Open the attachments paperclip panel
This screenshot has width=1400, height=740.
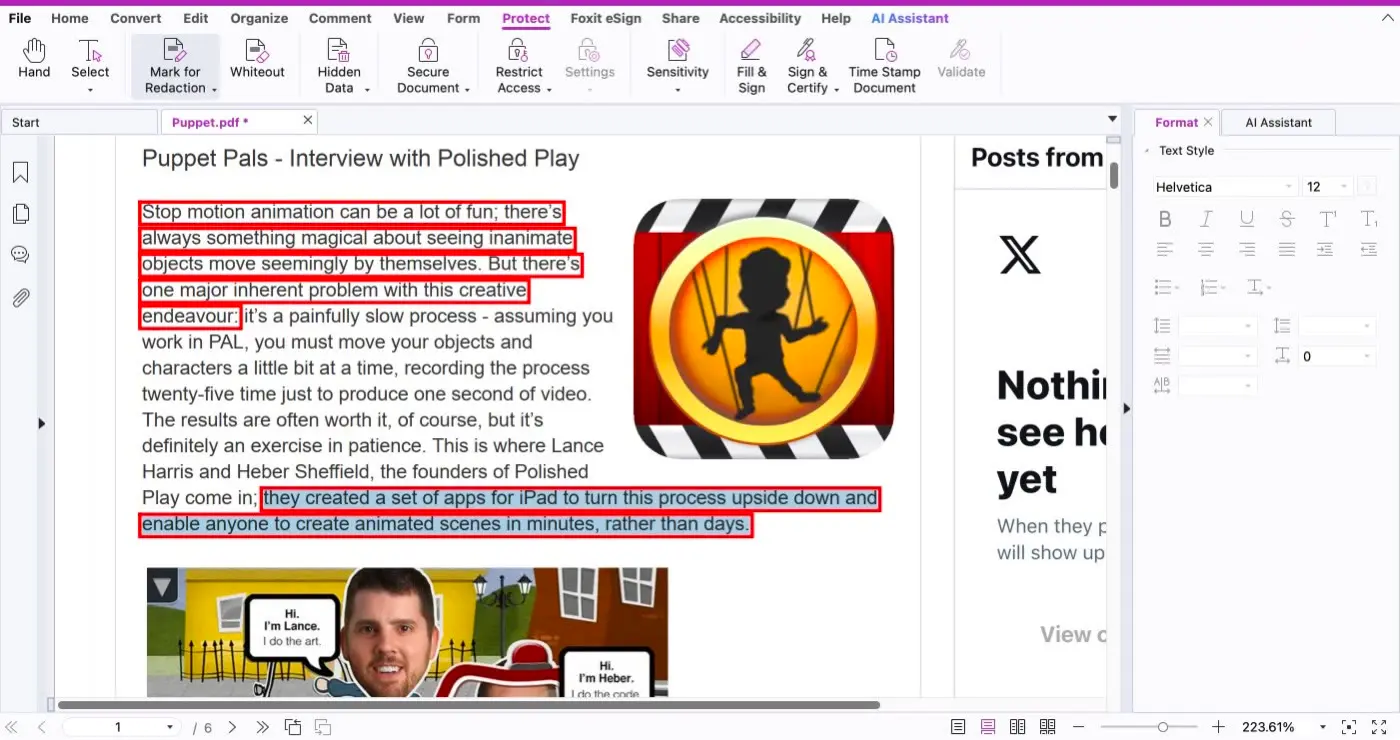[x=20, y=297]
